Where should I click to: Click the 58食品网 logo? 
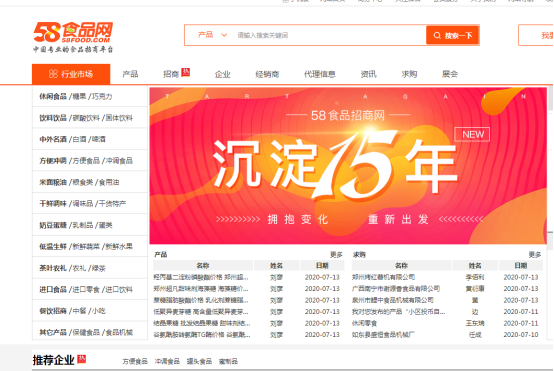click(x=73, y=37)
